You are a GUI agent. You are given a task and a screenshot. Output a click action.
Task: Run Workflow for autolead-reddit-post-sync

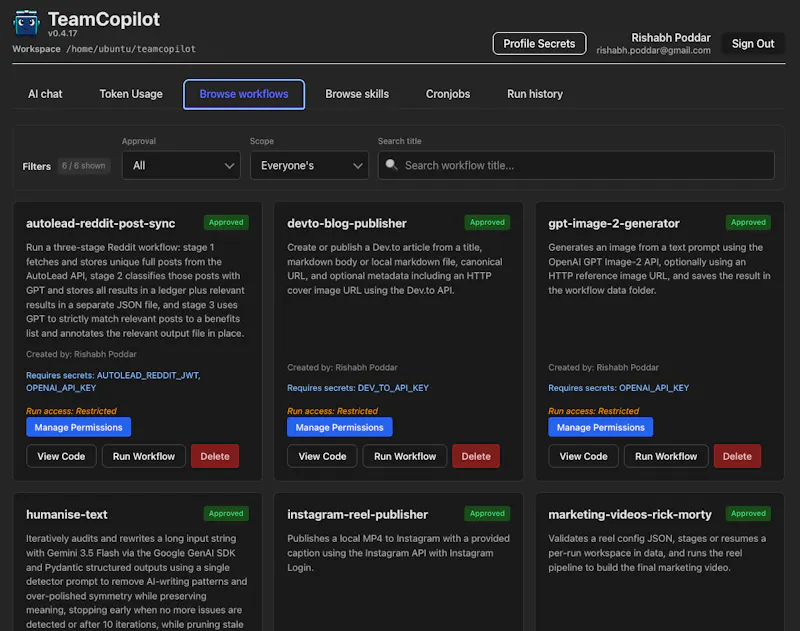(144, 456)
